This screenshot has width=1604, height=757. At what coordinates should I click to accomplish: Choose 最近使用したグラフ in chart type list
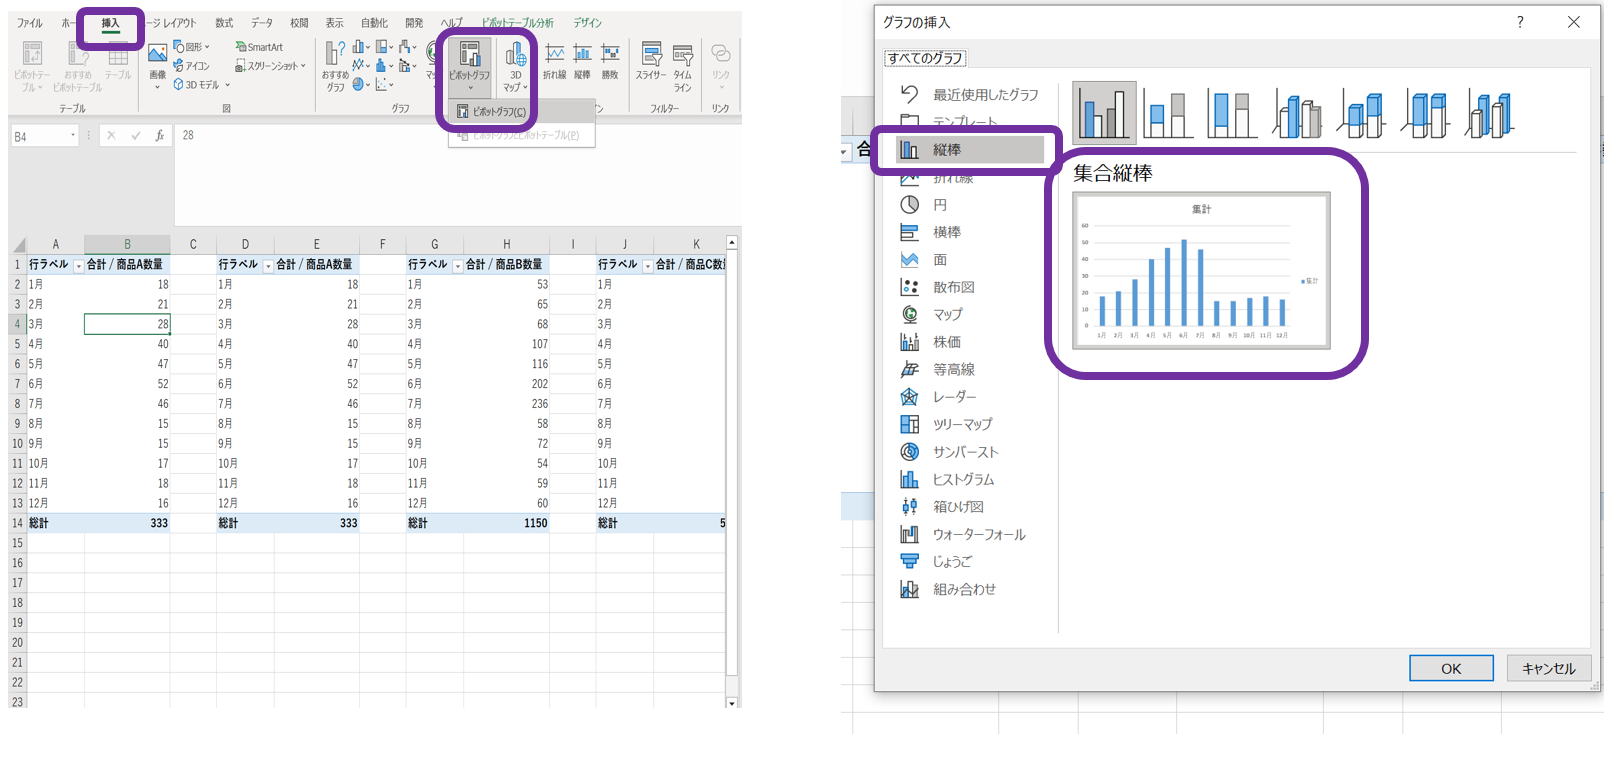970,94
